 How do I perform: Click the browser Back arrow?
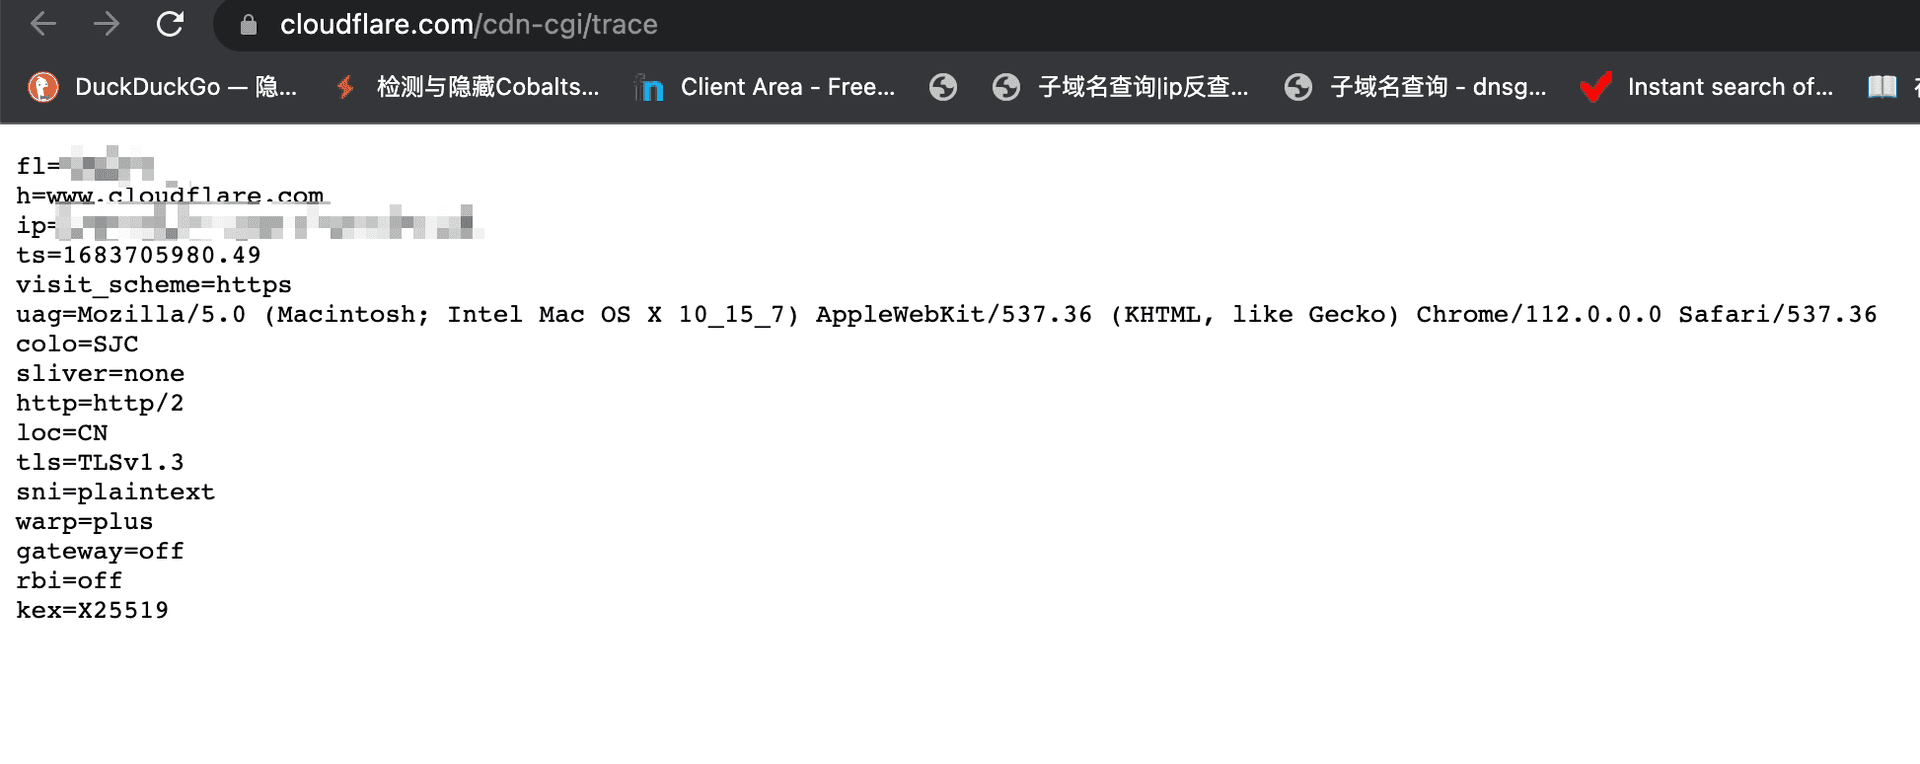point(43,24)
